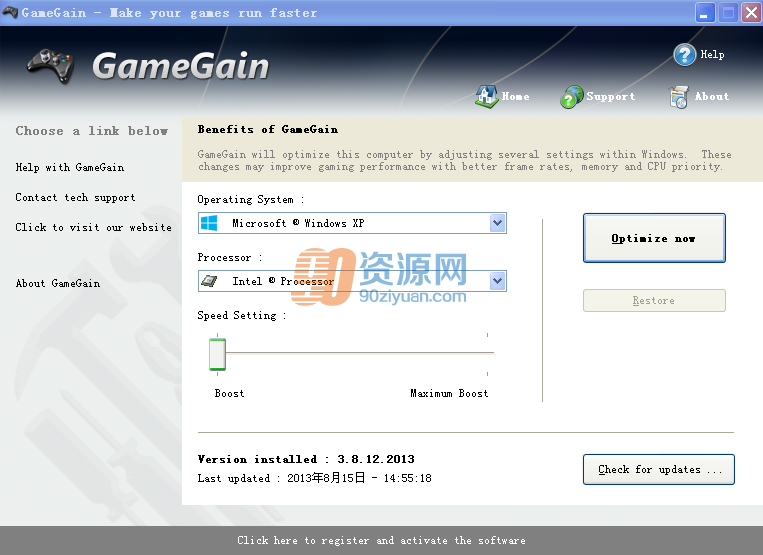Expand the Operating System dropdown arrow

coord(497,223)
